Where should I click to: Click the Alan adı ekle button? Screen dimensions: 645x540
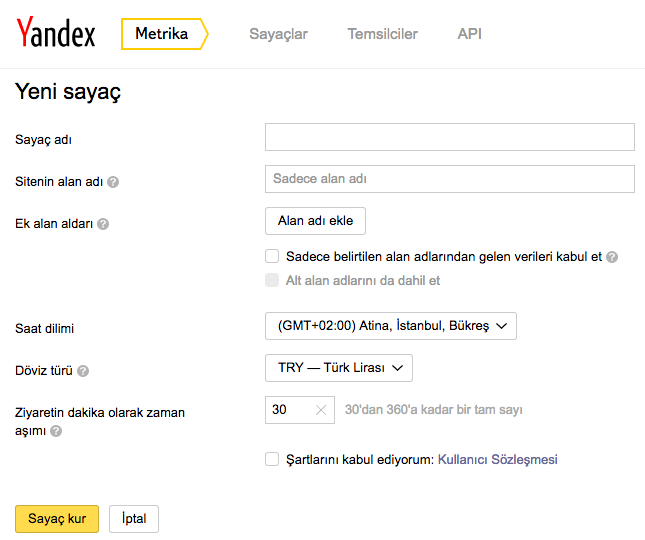point(315,221)
